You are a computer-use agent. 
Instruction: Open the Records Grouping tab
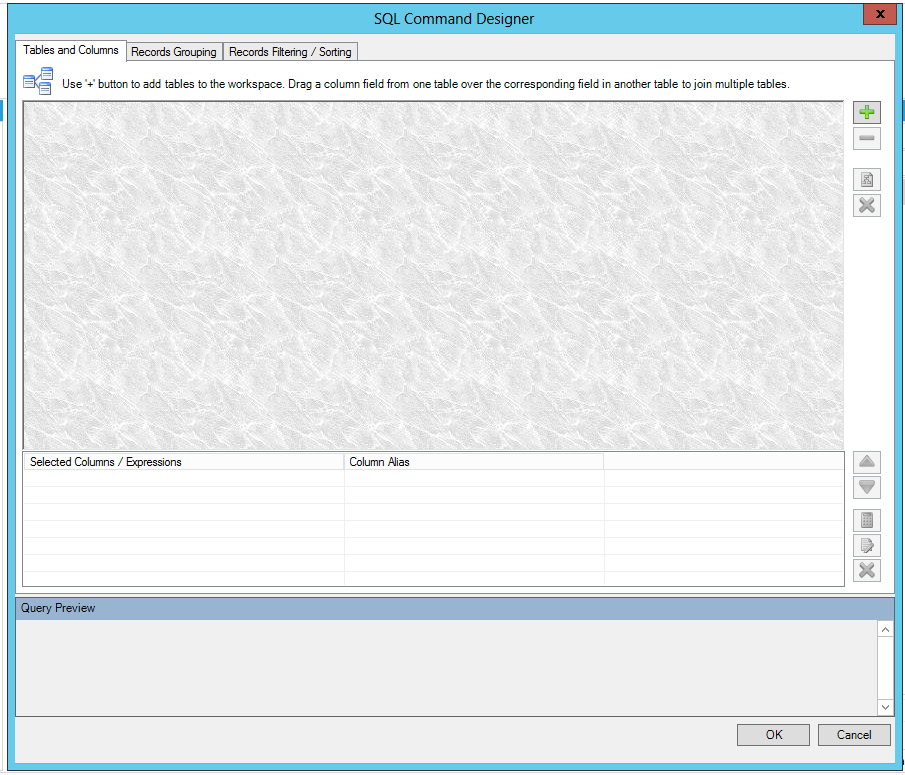(x=174, y=52)
